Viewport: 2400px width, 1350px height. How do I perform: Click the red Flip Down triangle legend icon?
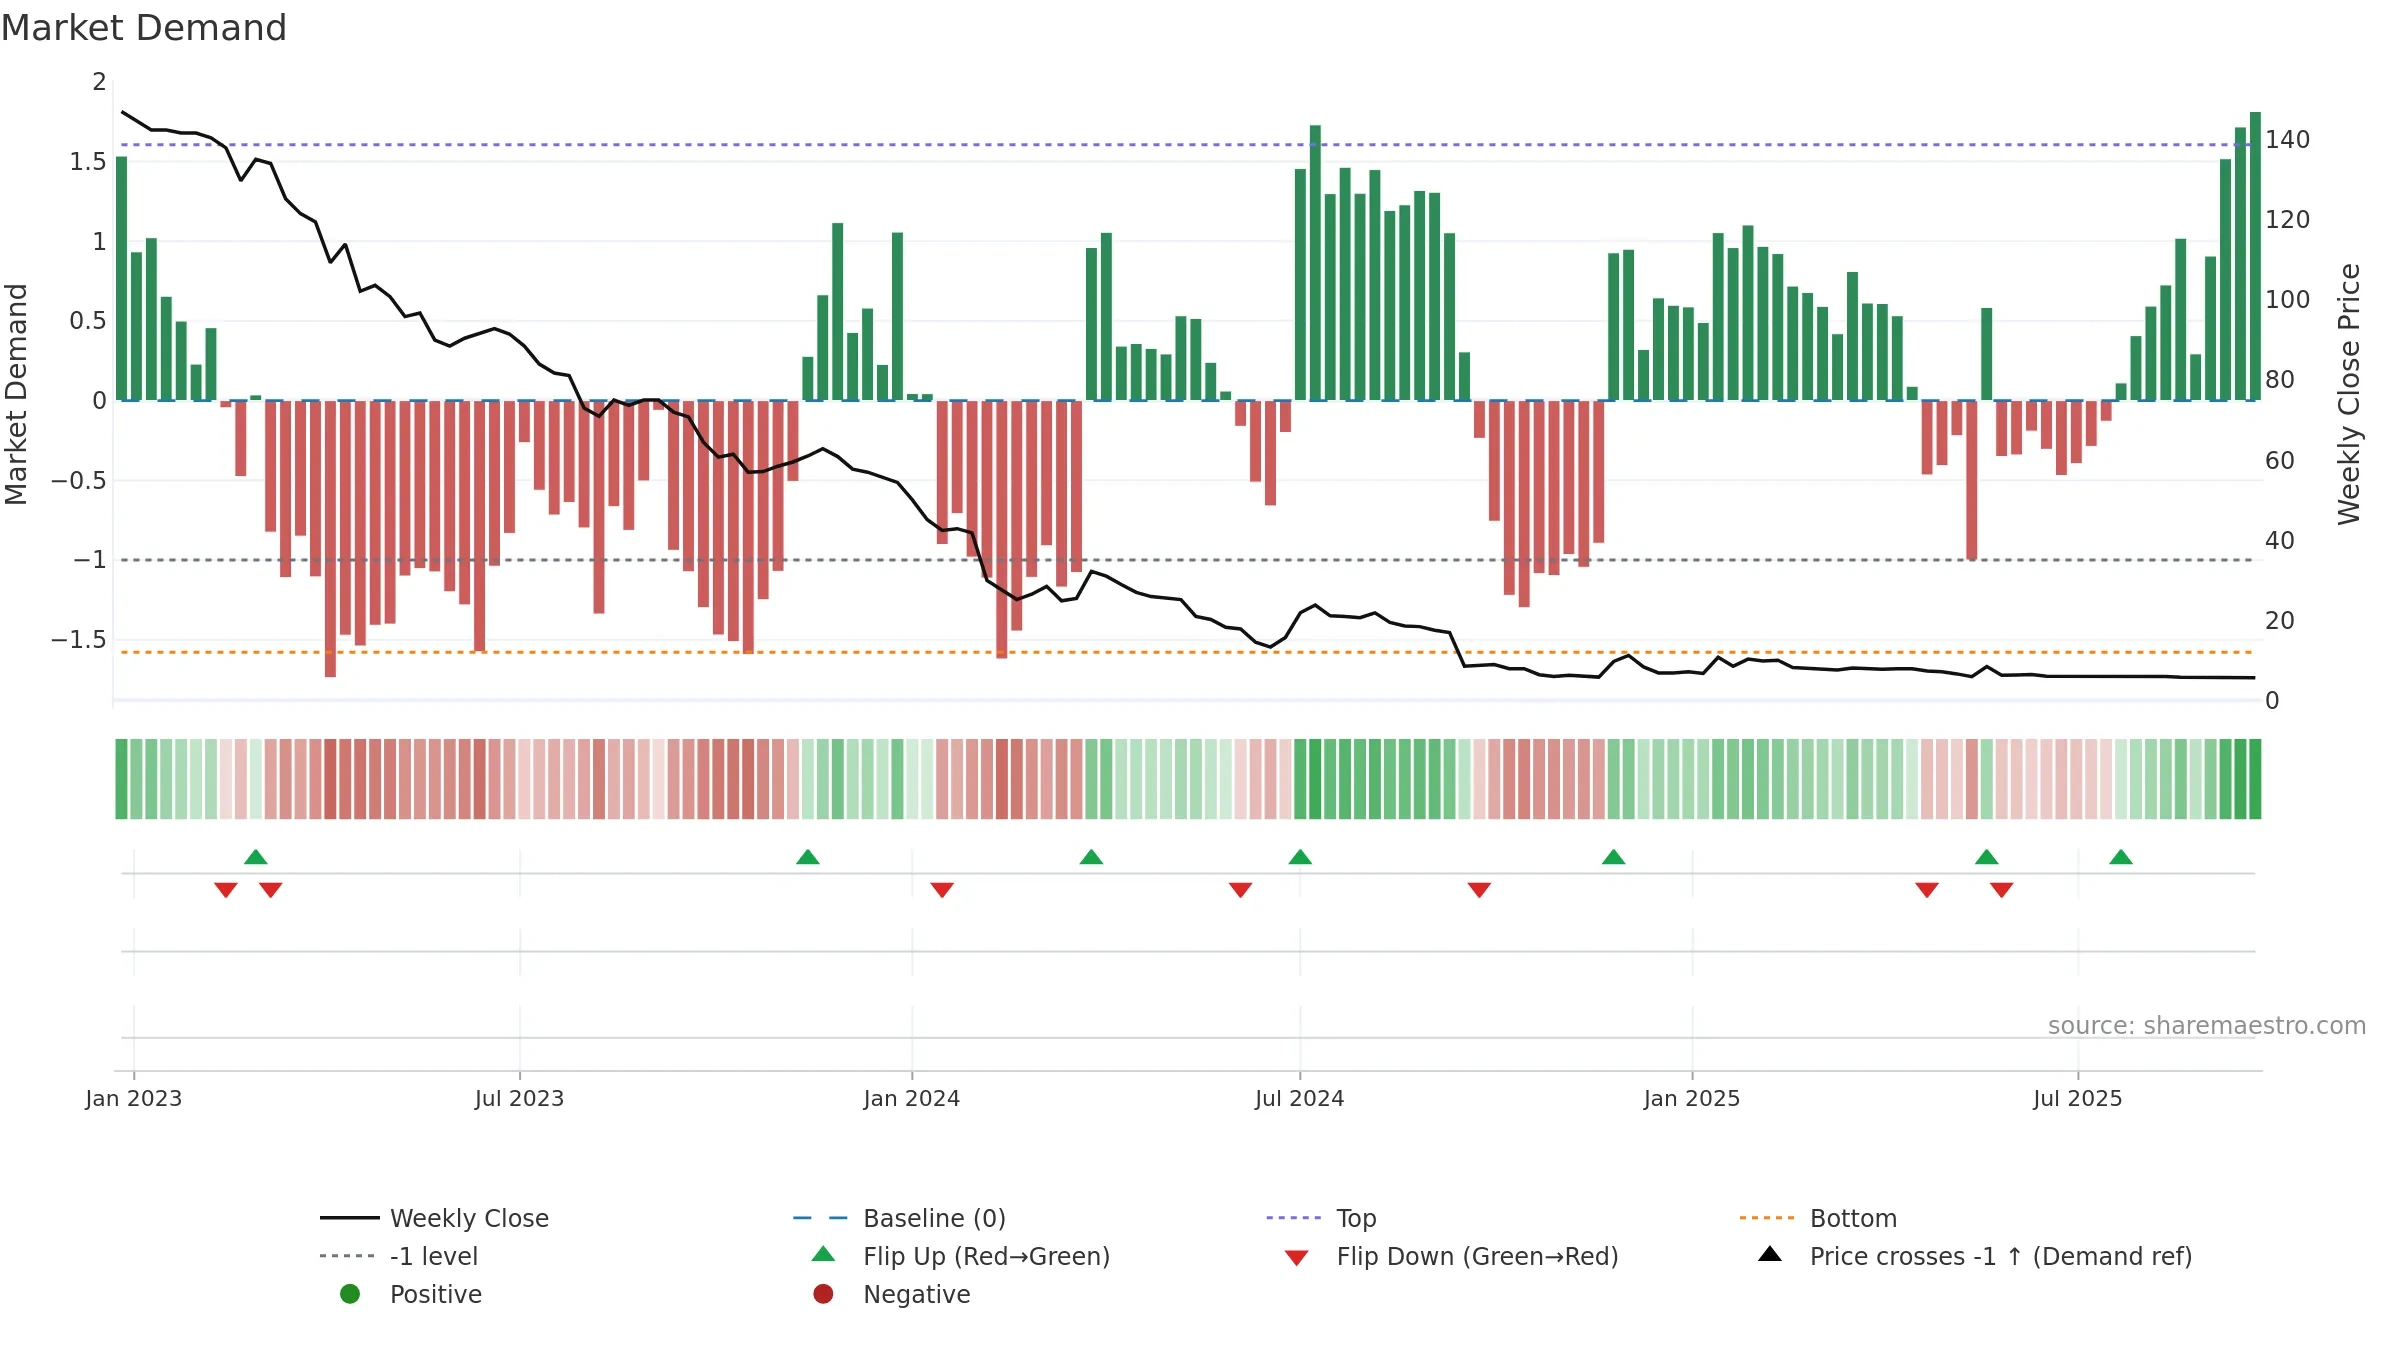[1296, 1258]
